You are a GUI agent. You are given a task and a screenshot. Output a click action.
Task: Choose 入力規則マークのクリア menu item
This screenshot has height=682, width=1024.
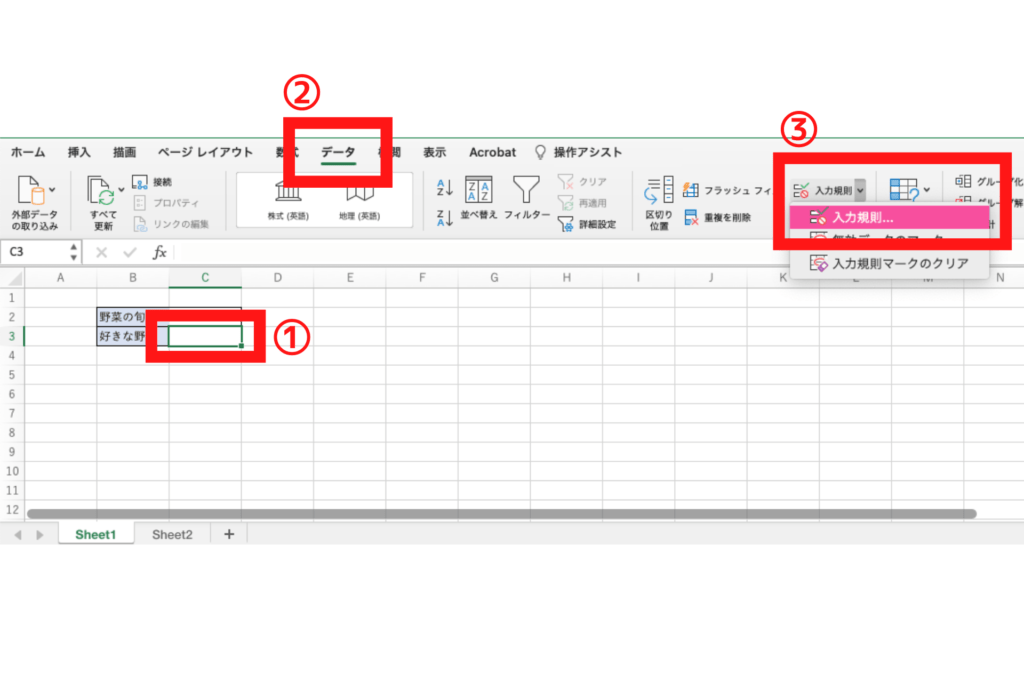(889, 263)
